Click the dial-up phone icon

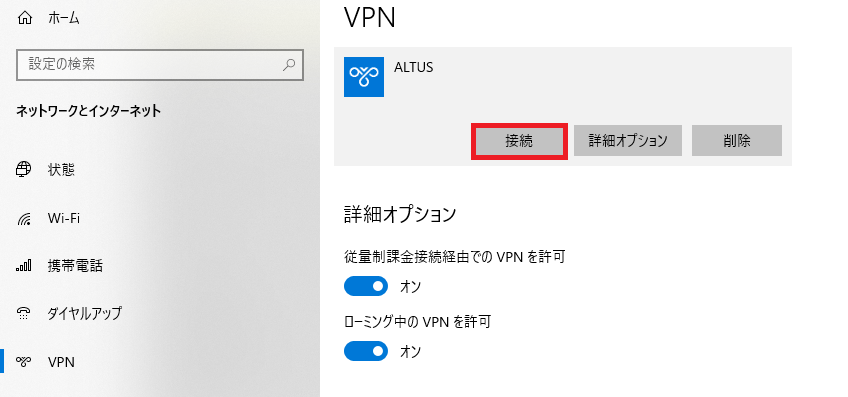24,313
